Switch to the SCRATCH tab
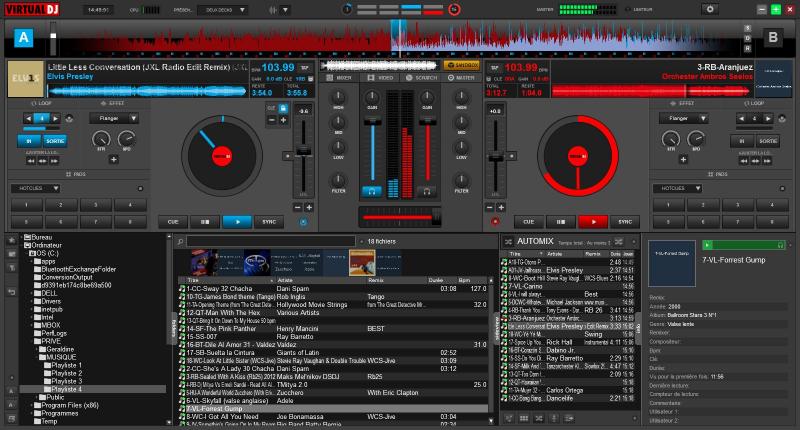Image resolution: width=800 pixels, height=430 pixels. (421, 78)
